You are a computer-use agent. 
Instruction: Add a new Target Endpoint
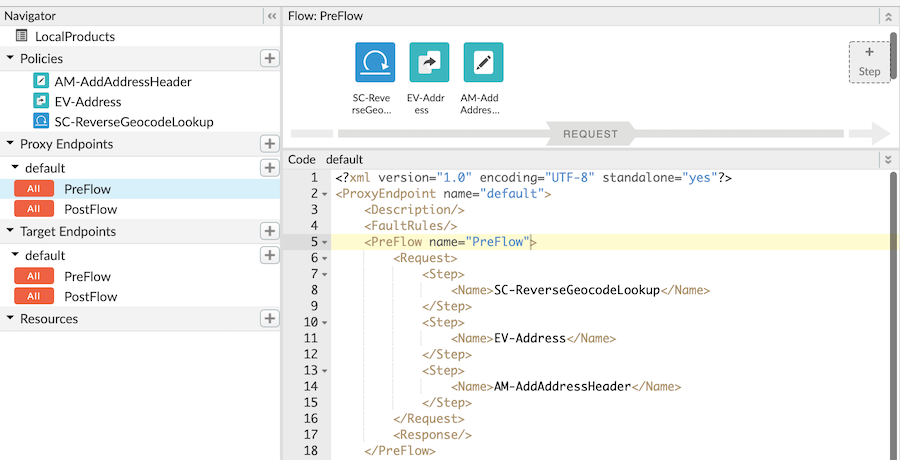pos(269,231)
